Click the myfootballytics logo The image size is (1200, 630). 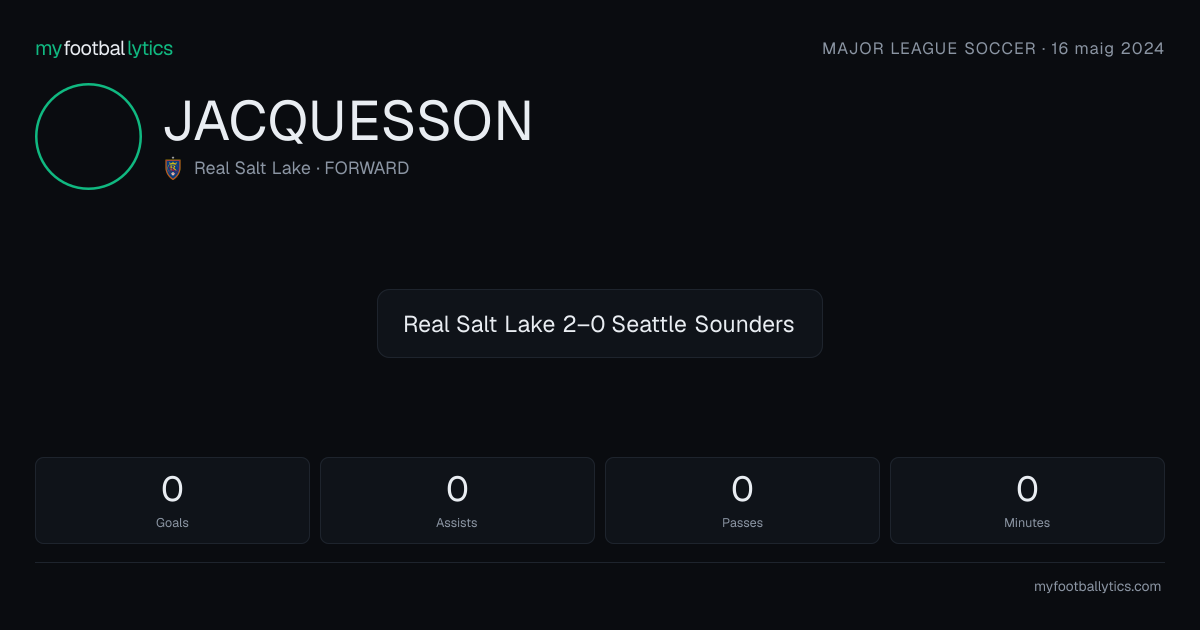tap(104, 48)
